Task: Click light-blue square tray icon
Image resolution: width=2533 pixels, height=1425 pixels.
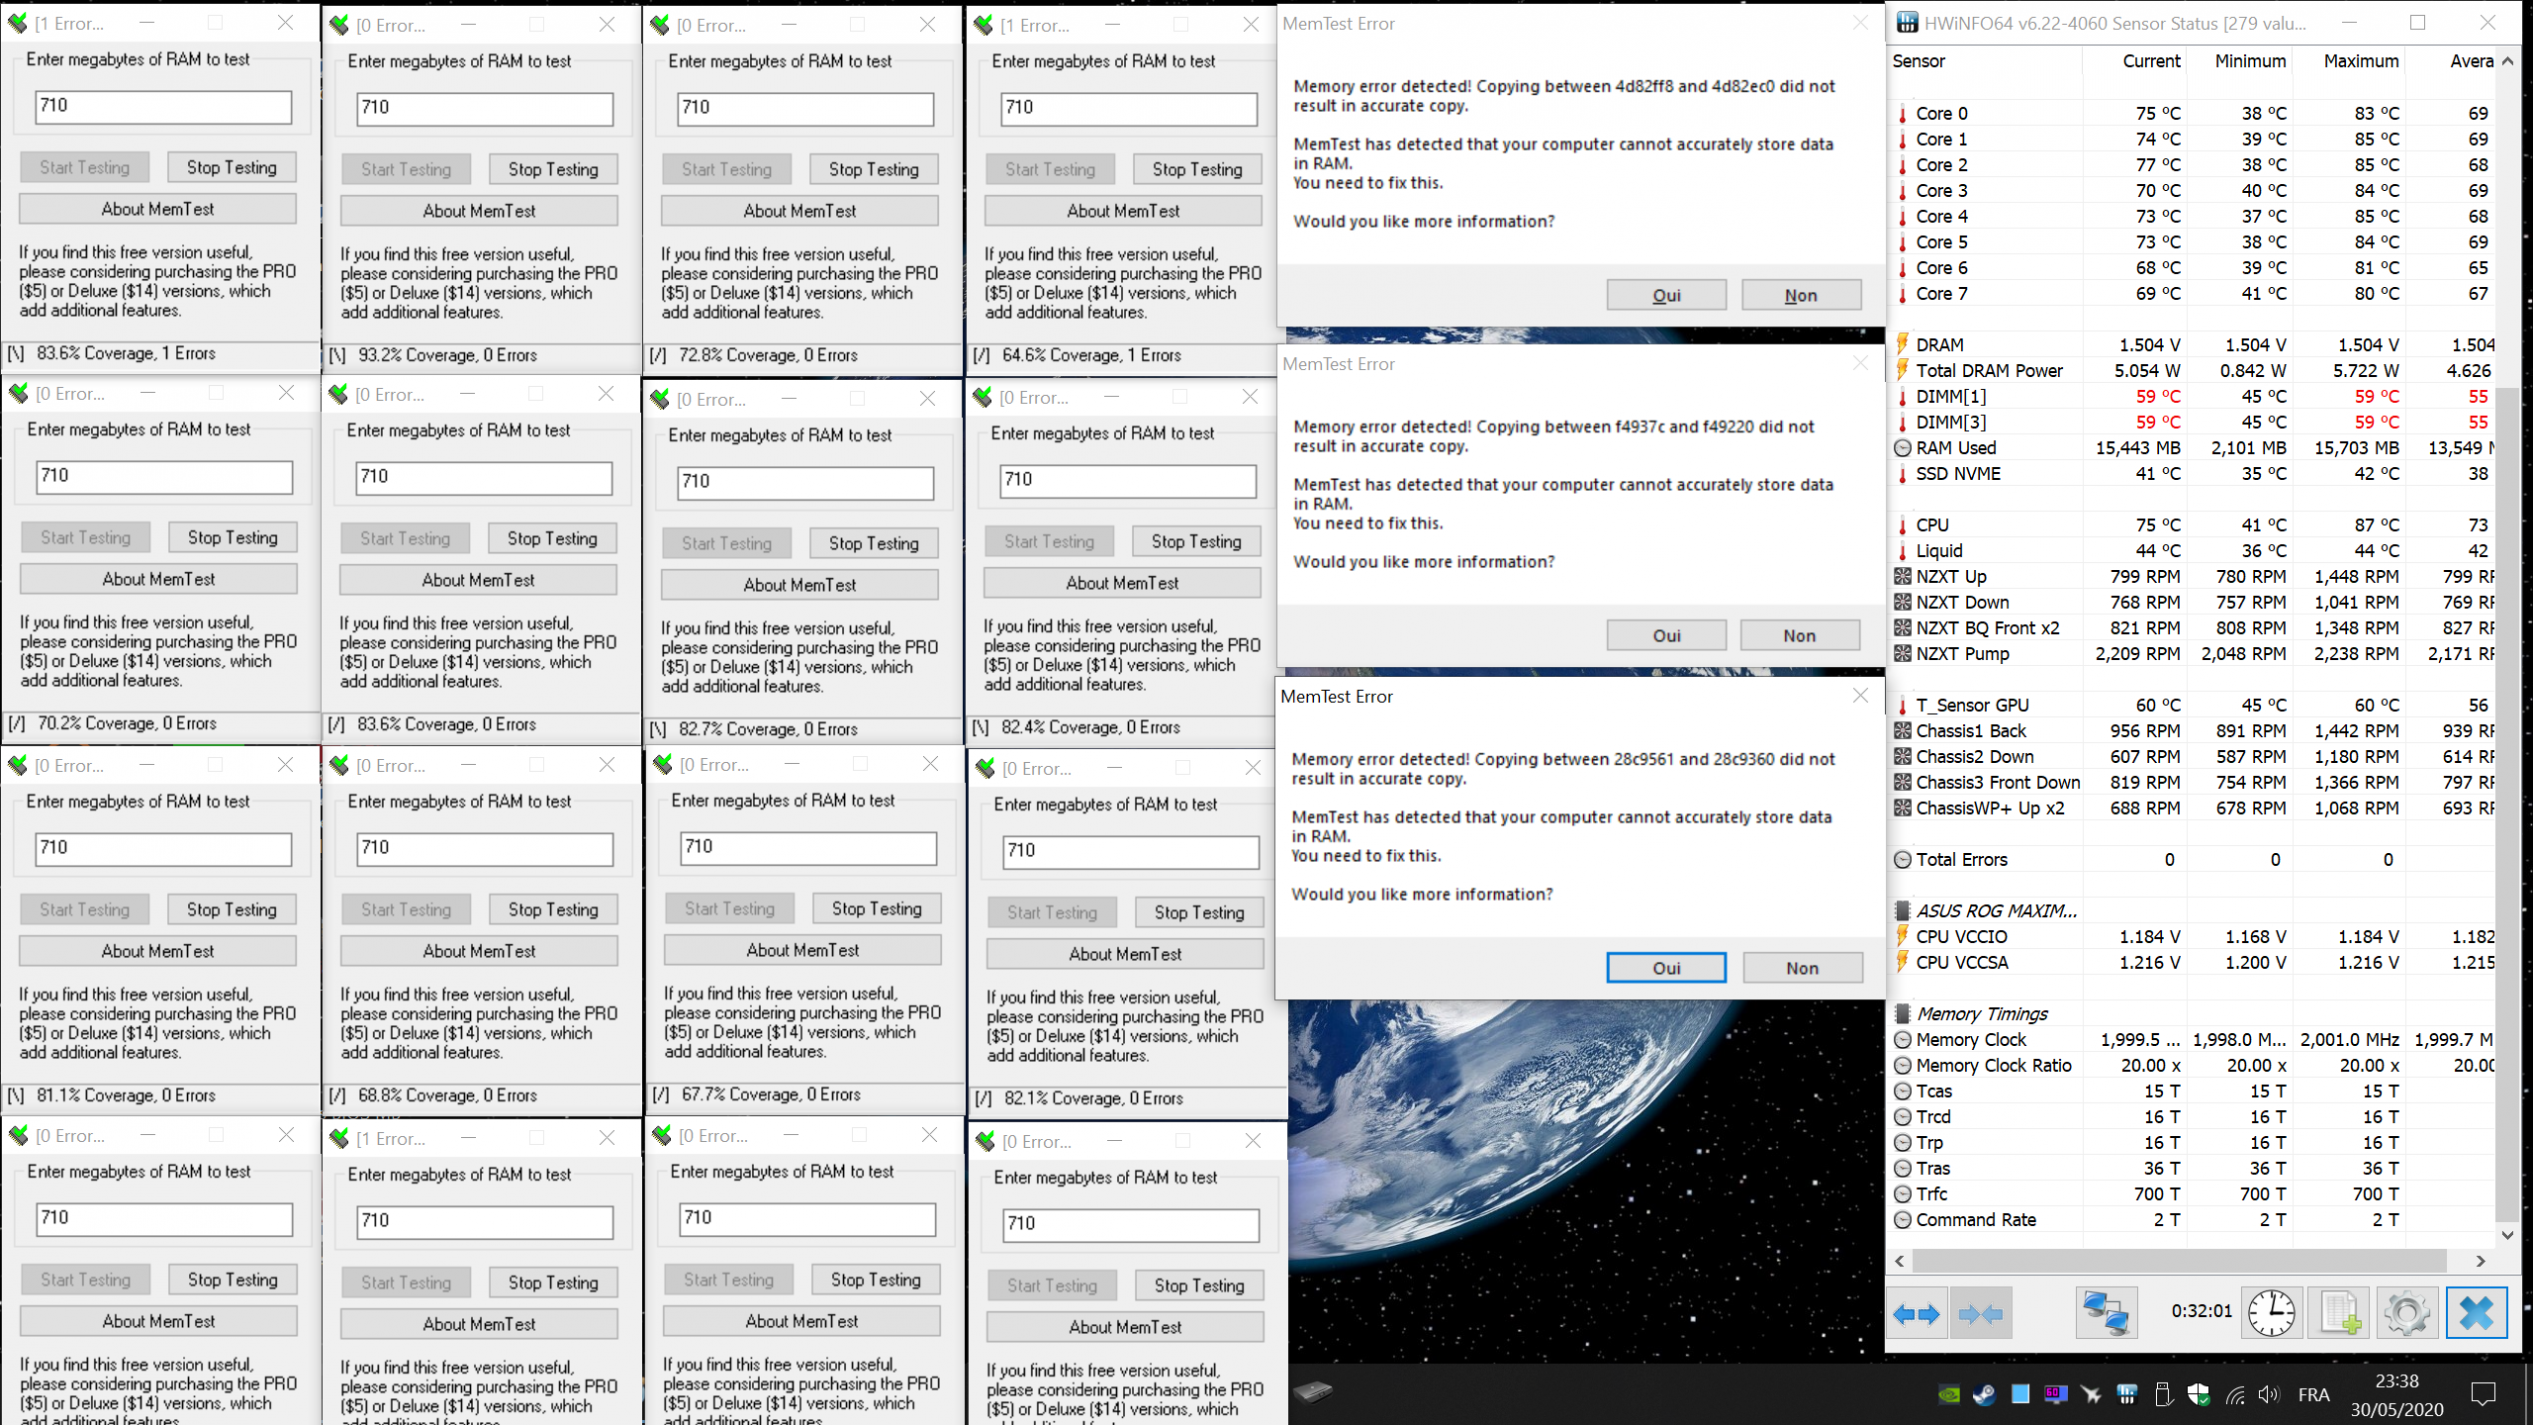Action: [x=2020, y=1394]
